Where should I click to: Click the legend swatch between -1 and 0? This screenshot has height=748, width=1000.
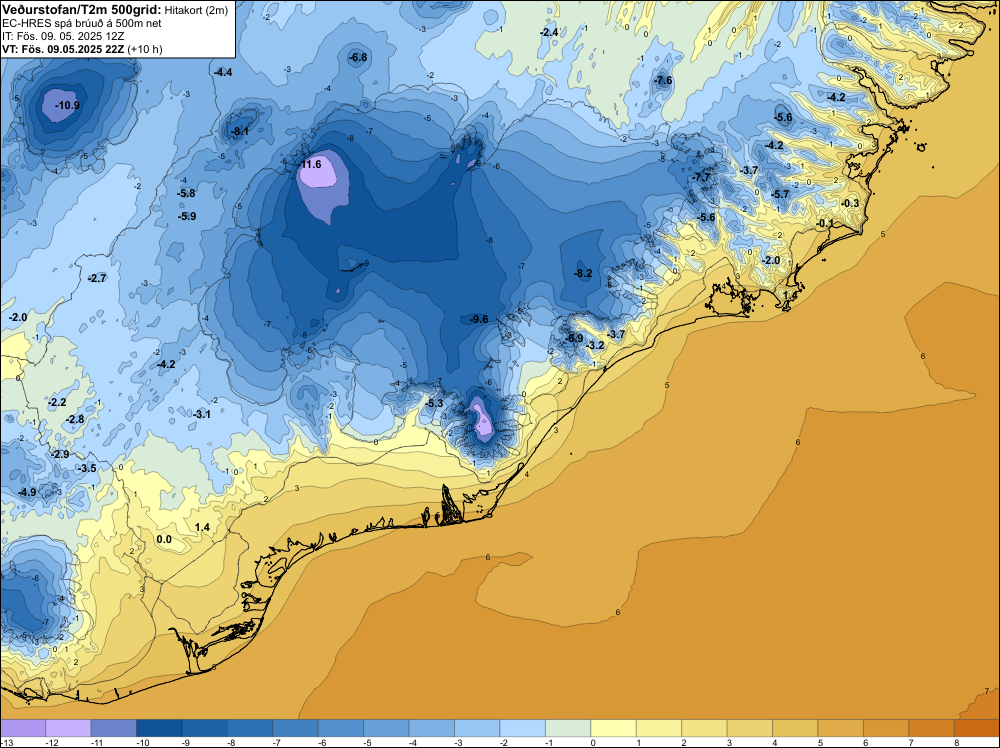(x=568, y=728)
